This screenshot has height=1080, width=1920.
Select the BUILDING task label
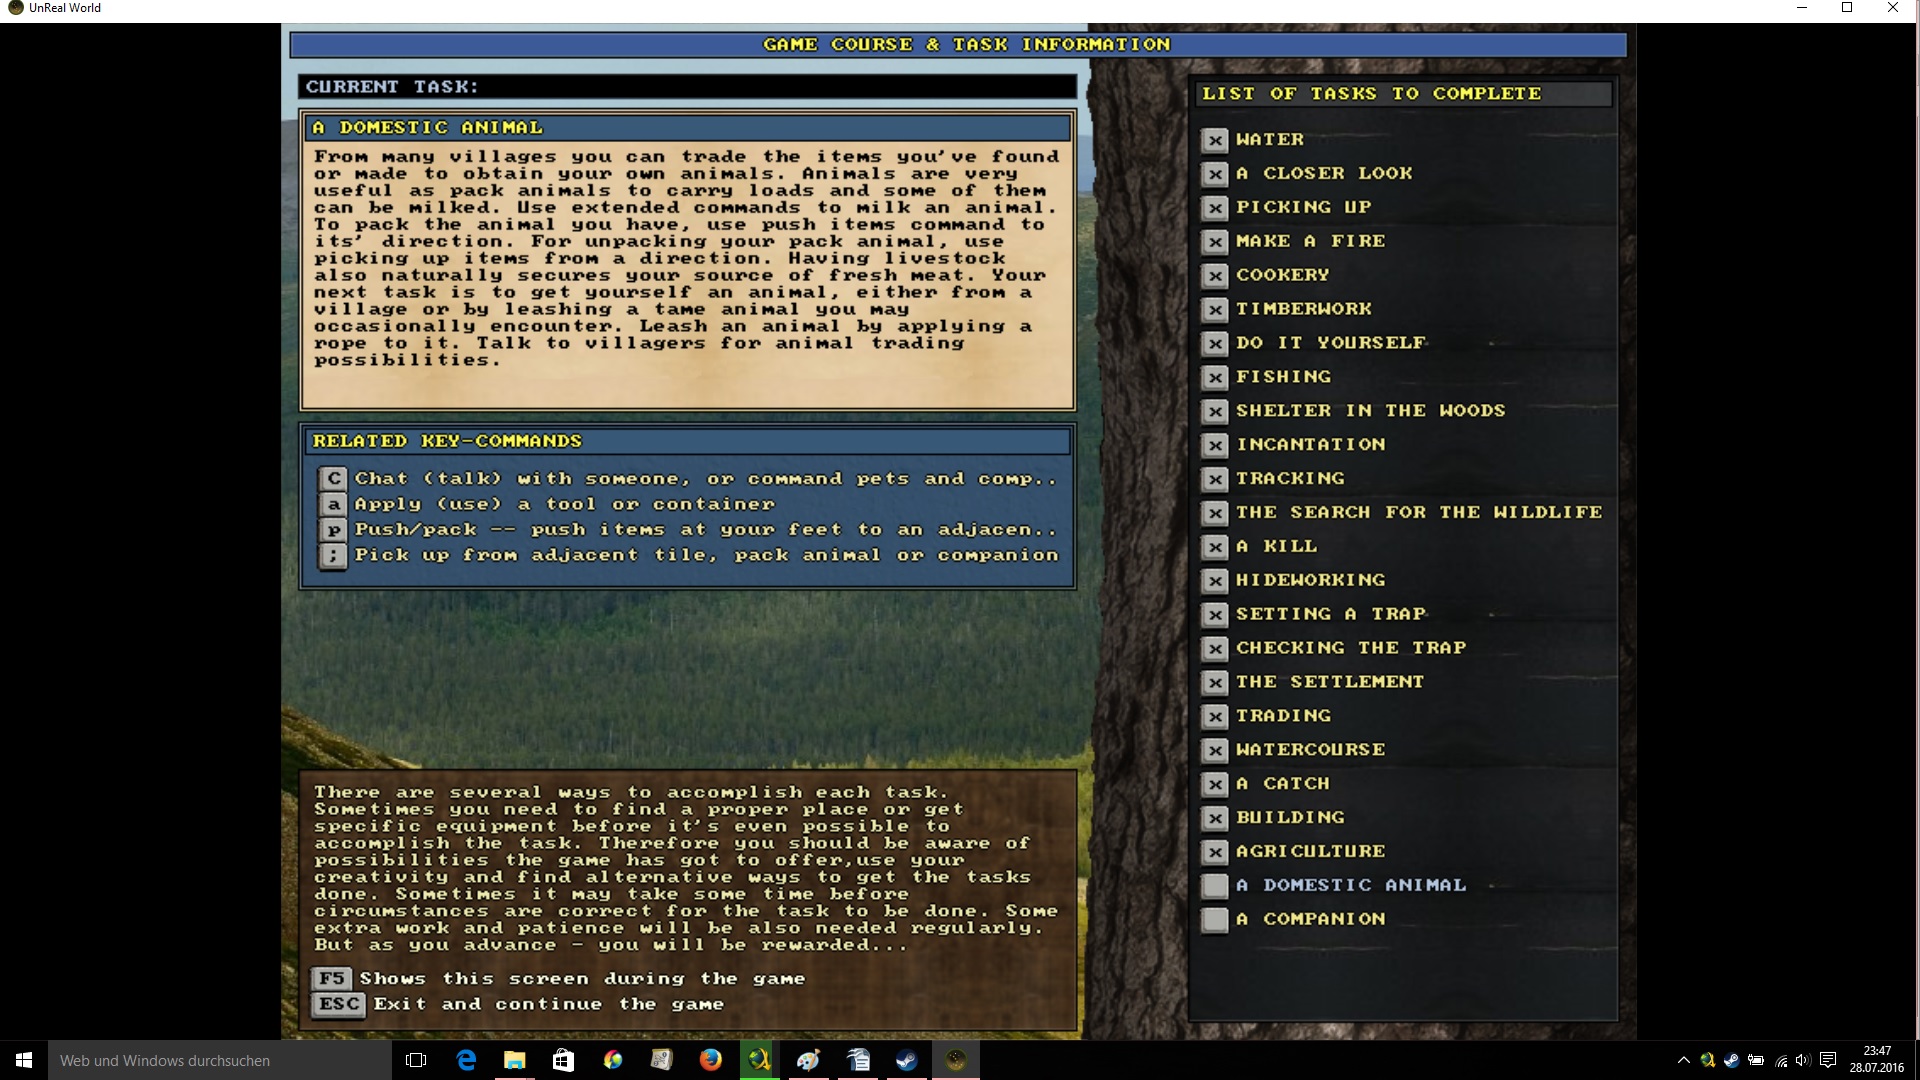1290,818
